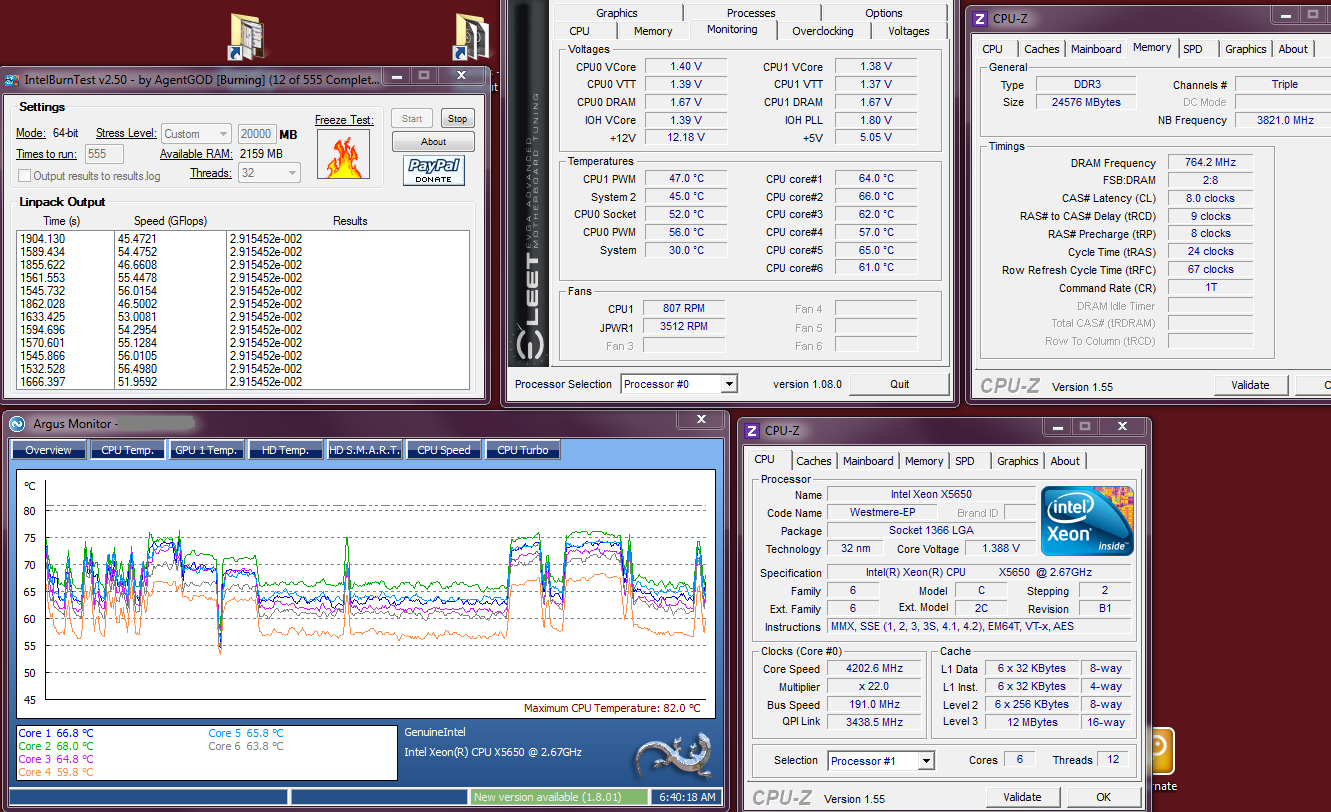Screen dimensions: 1331x812
Task: Switch to the HD S.M.A.R.T. tab
Action: point(365,450)
